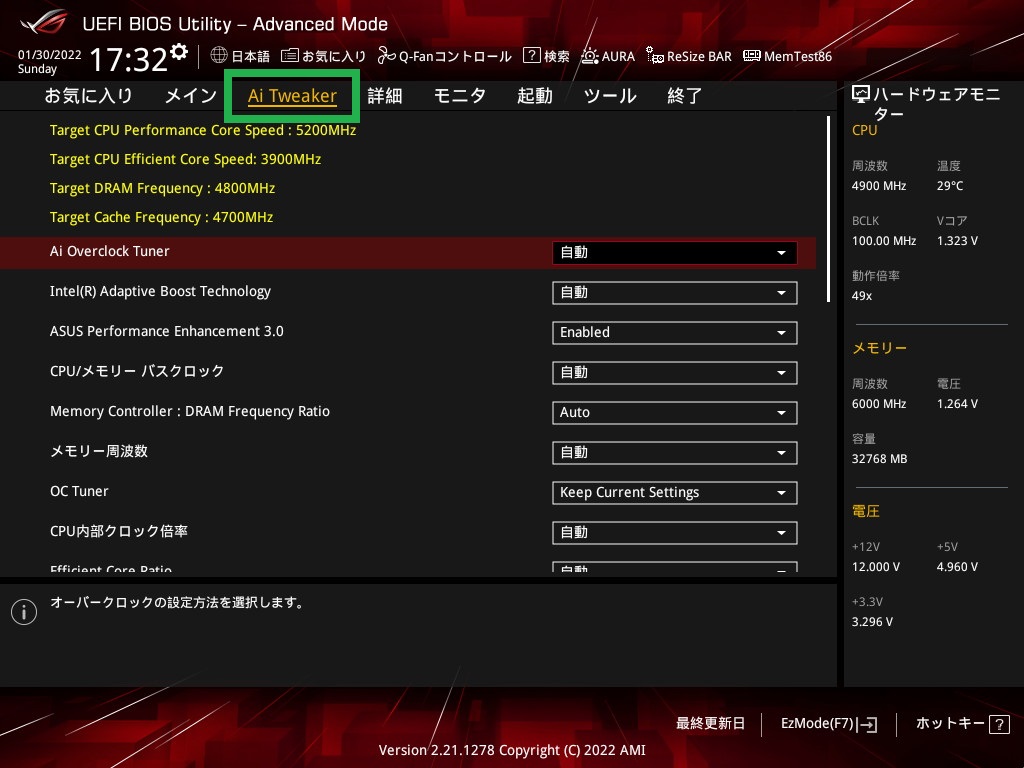1024x768 pixels.
Task: Click Target Cache Frequency 4700MHz text
Action: tap(161, 217)
